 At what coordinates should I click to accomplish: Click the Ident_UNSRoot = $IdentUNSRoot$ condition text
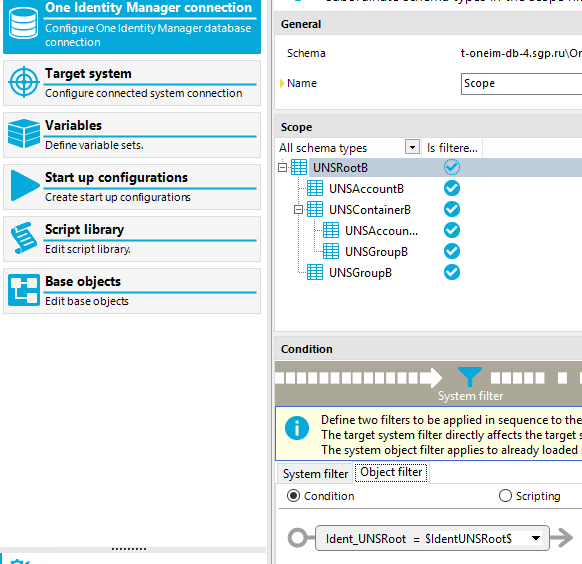tap(419, 538)
